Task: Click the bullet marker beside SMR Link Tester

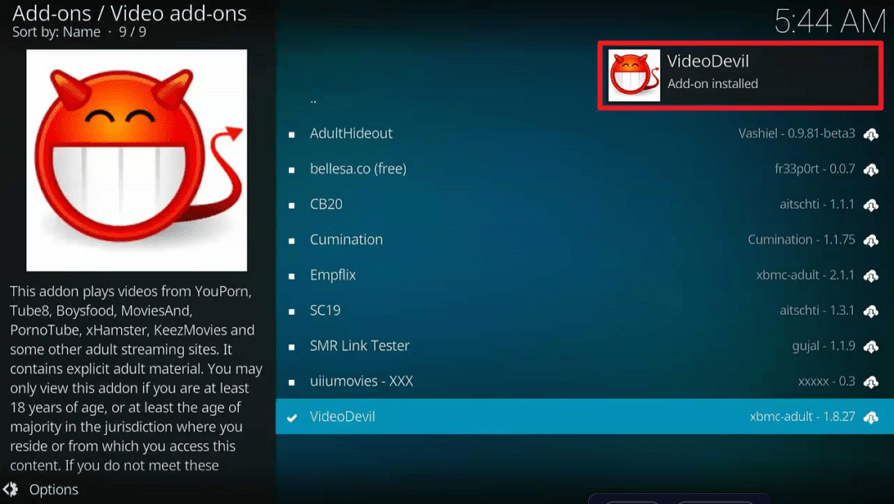Action: point(292,347)
